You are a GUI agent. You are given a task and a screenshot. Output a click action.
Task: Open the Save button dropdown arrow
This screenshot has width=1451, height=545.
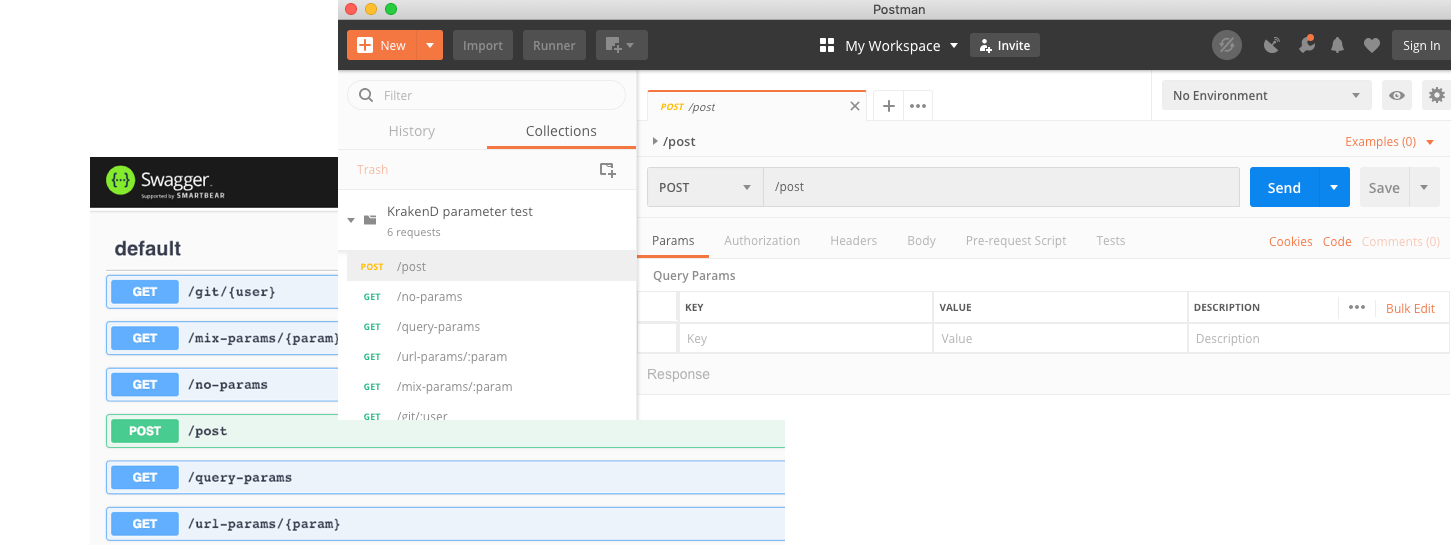[x=1424, y=187]
